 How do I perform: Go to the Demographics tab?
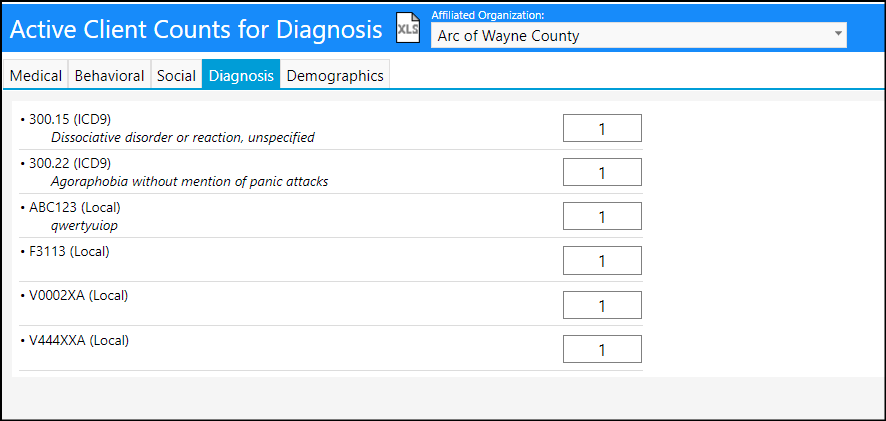pyautogui.click(x=335, y=75)
